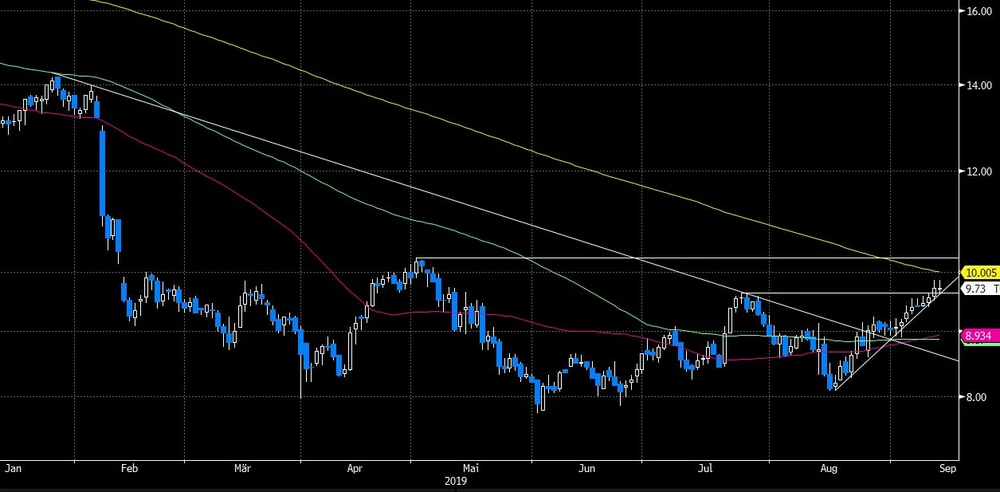Click the 2019 year label
1000x492 pixels.
click(x=457, y=481)
